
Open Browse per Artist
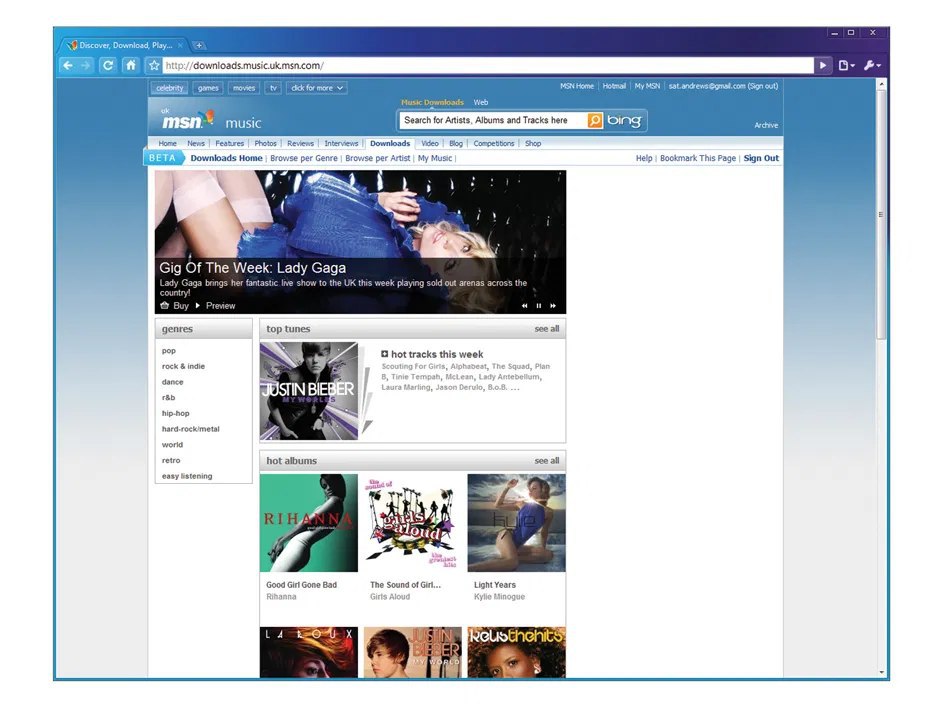click(378, 158)
